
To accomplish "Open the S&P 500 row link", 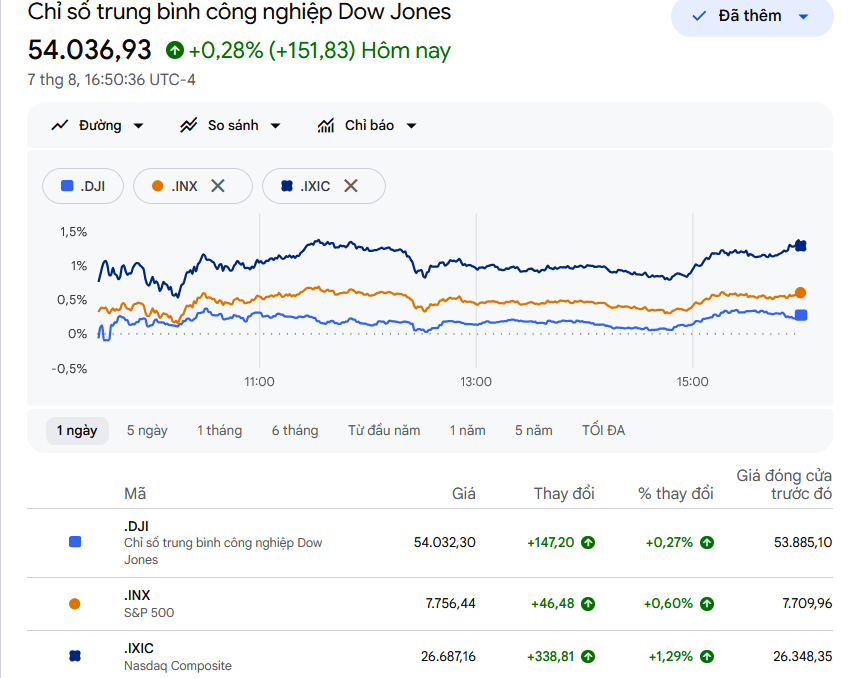I will tap(149, 612).
